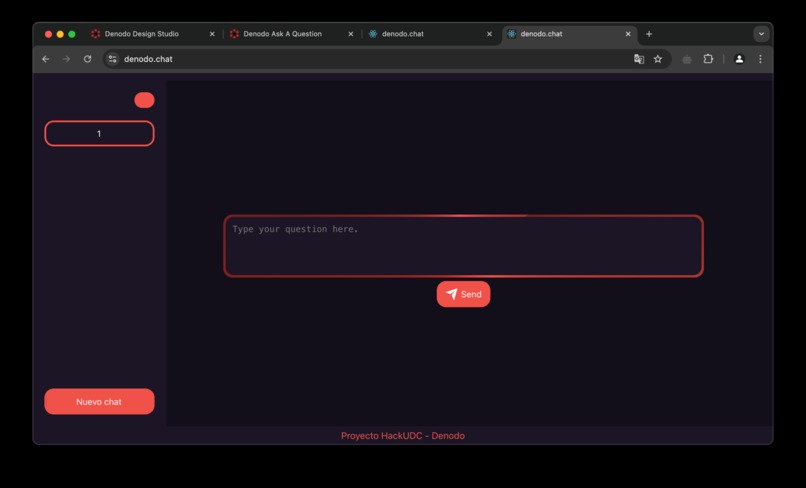Click the Send button
The height and width of the screenshot is (488, 806).
click(463, 294)
